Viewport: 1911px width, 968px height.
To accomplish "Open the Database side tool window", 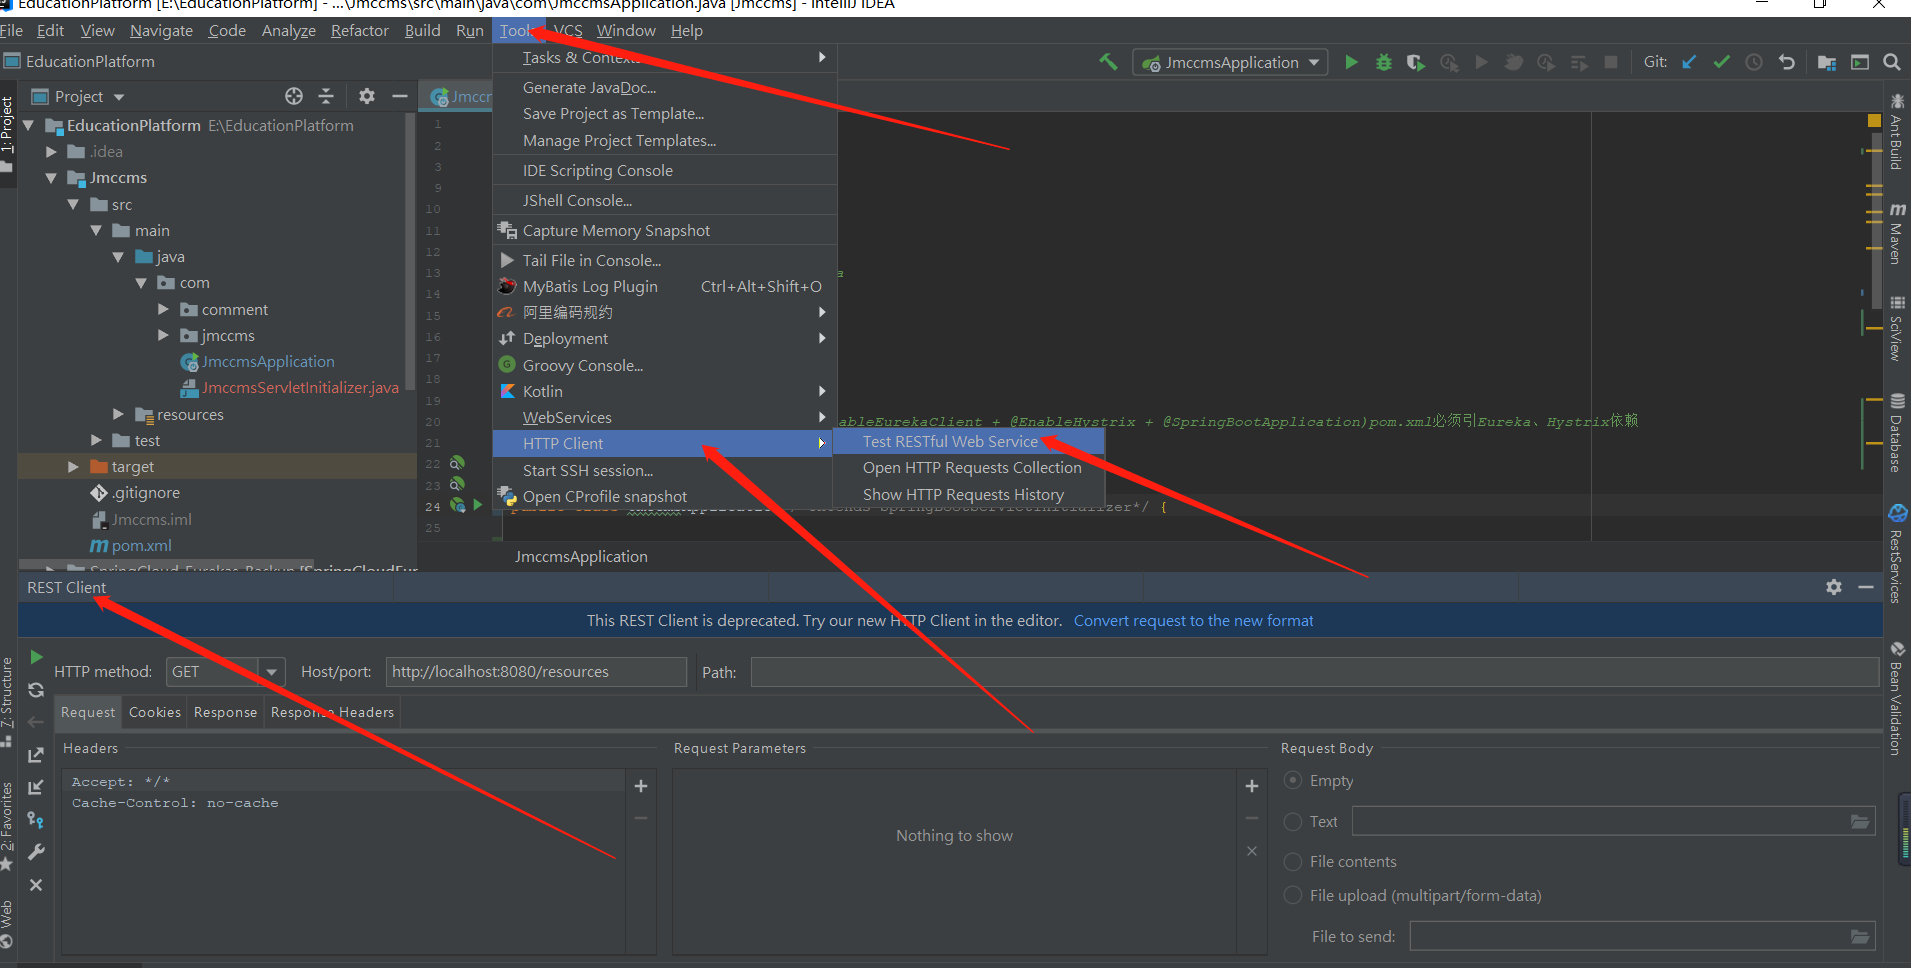I will click(1897, 432).
